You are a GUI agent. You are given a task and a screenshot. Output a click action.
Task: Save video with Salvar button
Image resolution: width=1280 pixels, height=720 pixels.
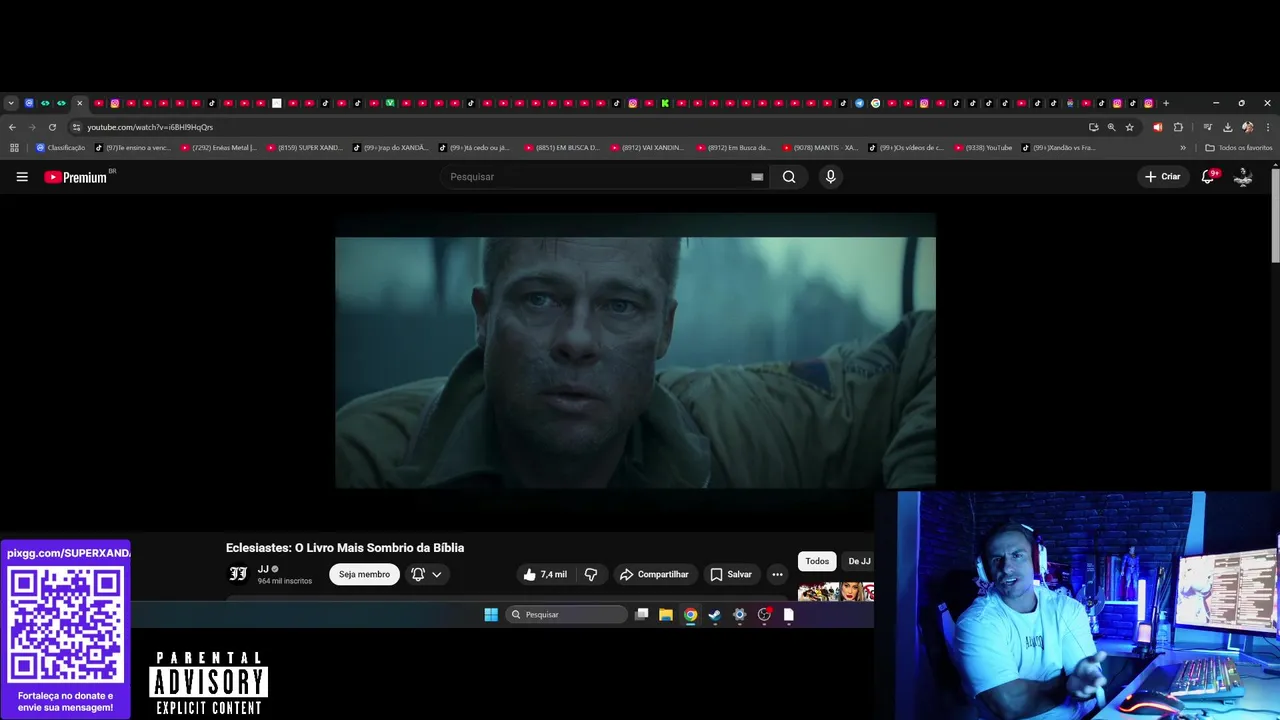(731, 574)
